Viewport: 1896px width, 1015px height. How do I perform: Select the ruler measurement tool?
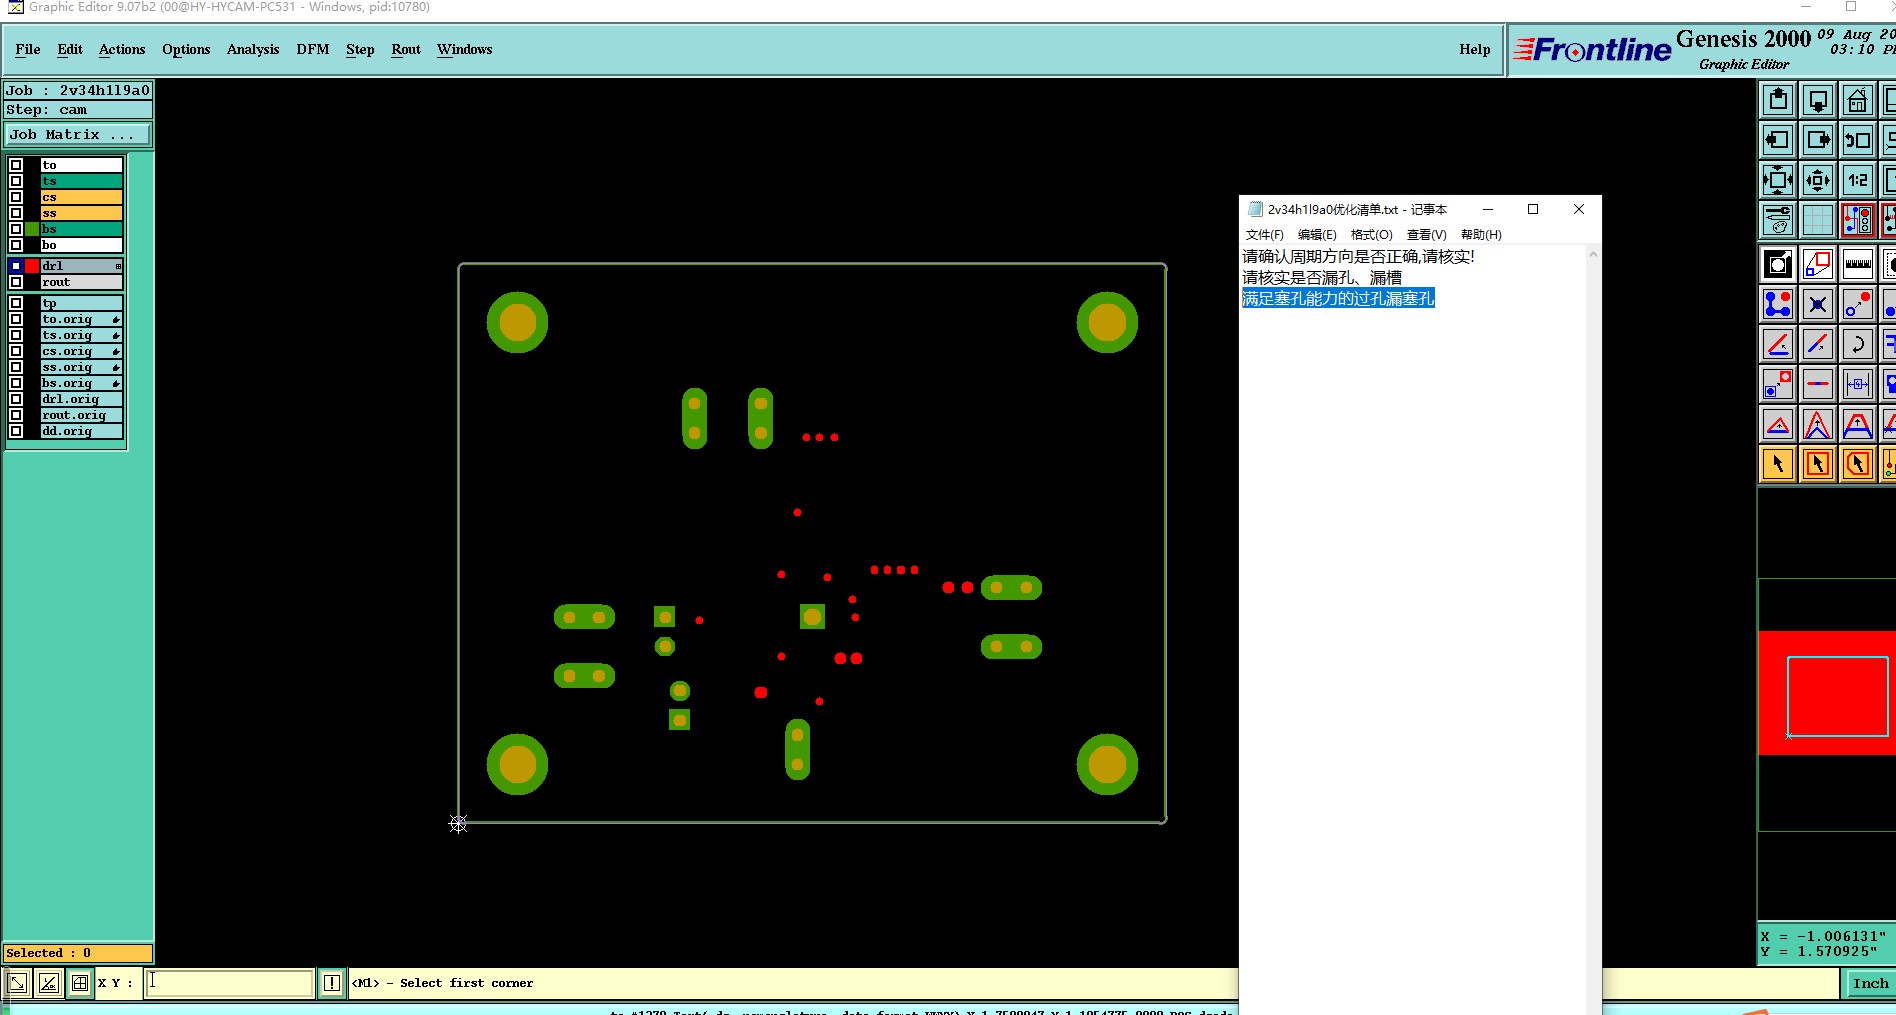point(1858,264)
